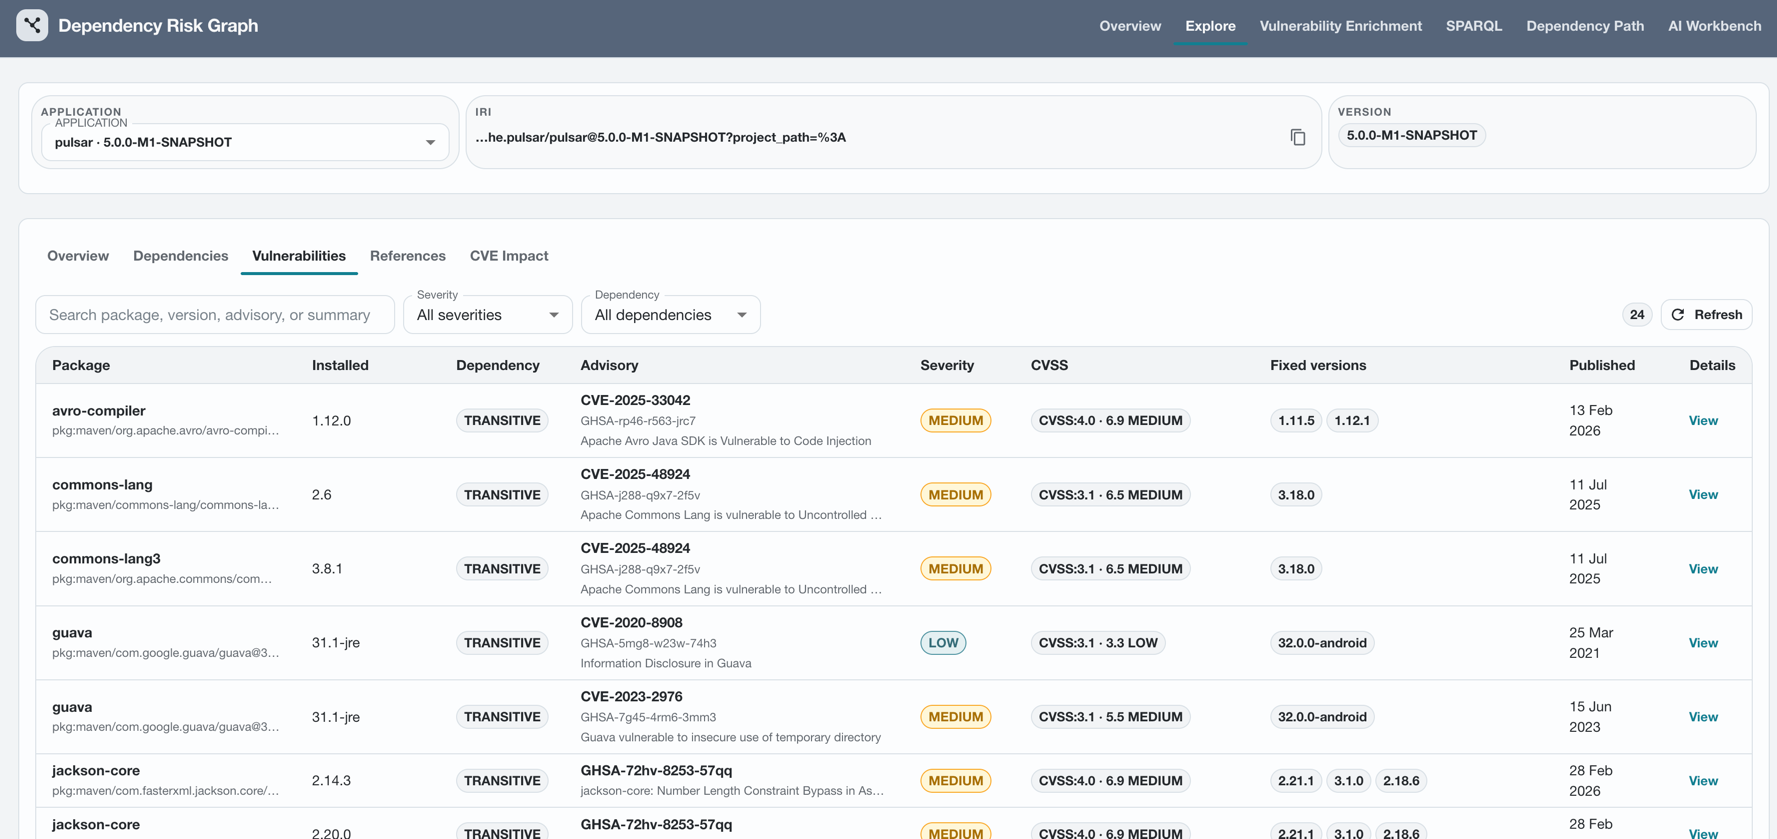The height and width of the screenshot is (839, 1777).
Task: Click the LOW severity badge for guava
Action: coord(943,643)
